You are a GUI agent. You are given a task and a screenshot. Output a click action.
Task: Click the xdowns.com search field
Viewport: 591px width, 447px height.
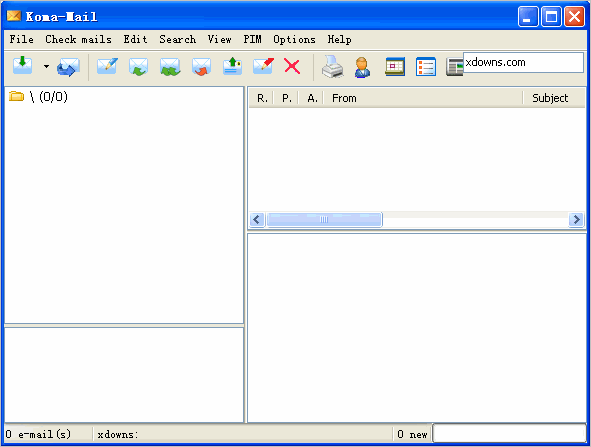tap(523, 62)
